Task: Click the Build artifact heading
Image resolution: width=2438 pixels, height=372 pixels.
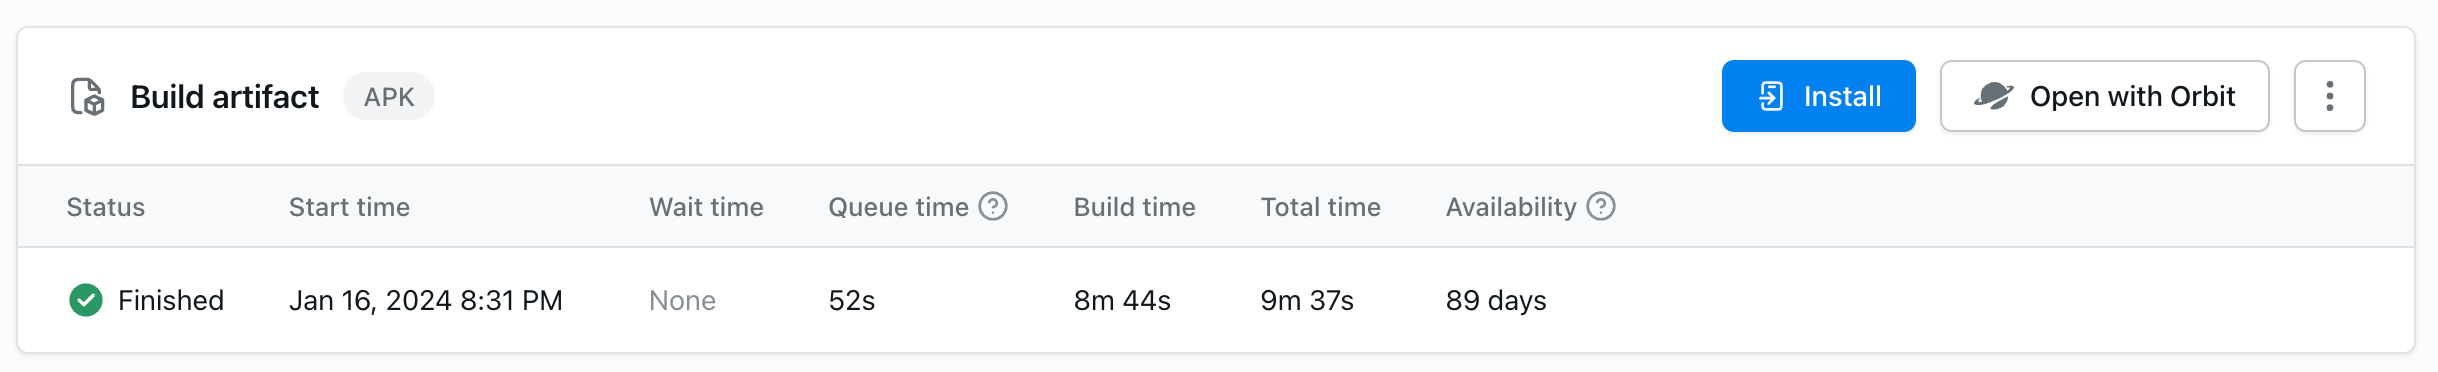Action: (x=225, y=97)
